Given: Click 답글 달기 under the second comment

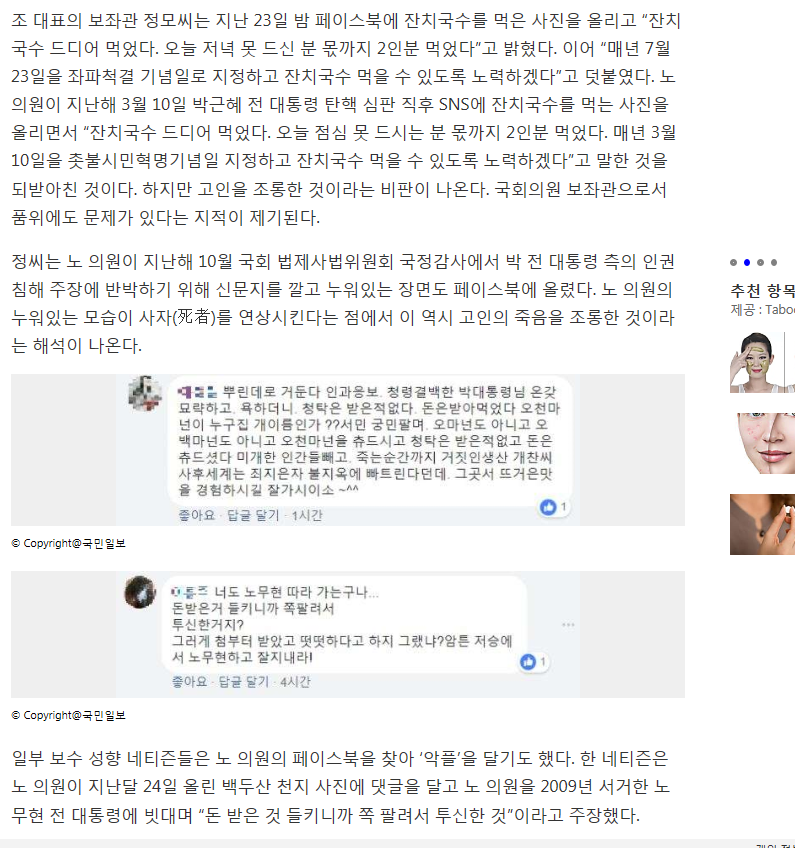Looking at the screenshot, I should coord(244,681).
